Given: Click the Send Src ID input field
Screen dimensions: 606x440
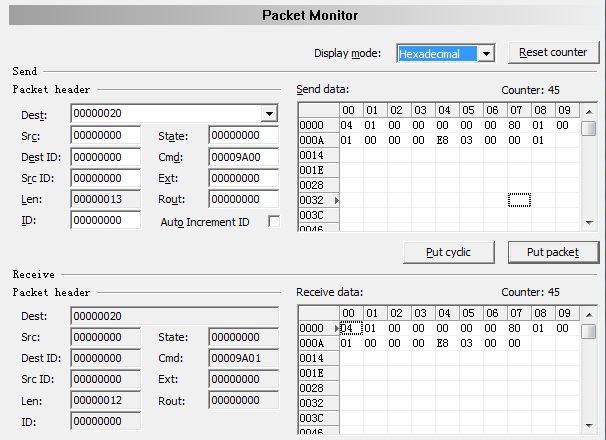Looking at the screenshot, I should [106, 178].
